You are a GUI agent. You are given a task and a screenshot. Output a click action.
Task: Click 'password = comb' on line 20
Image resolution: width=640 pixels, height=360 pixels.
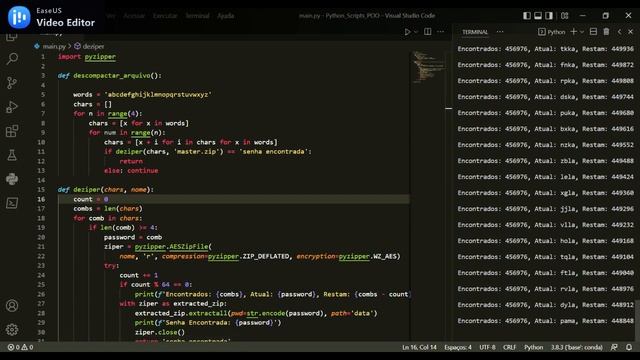[x=133, y=237]
